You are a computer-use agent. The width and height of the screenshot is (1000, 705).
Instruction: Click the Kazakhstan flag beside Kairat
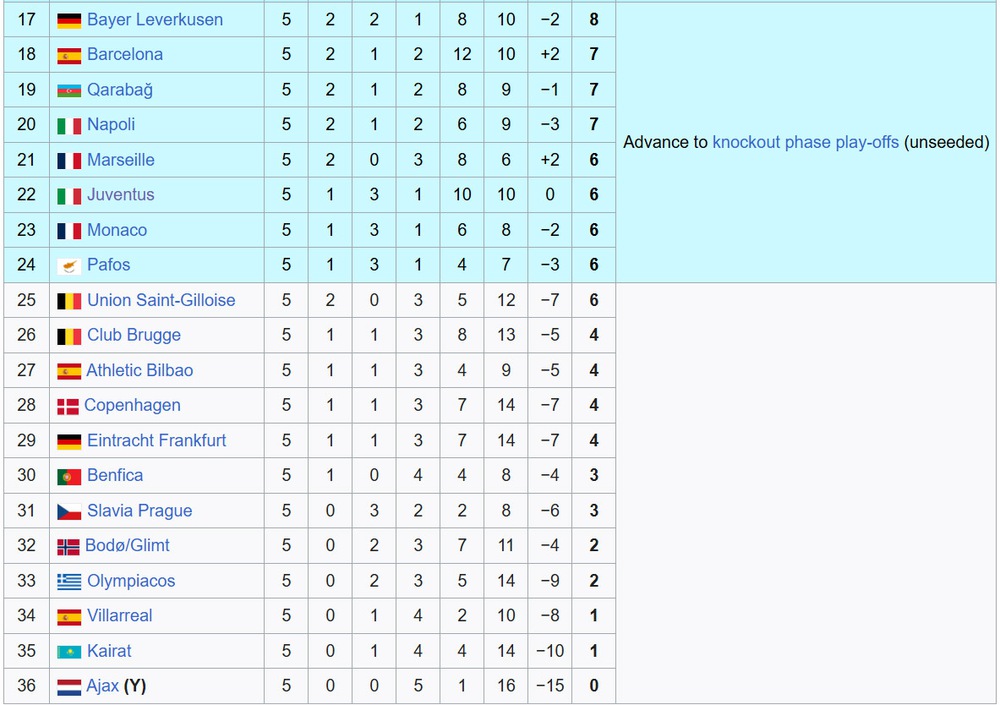point(69,652)
